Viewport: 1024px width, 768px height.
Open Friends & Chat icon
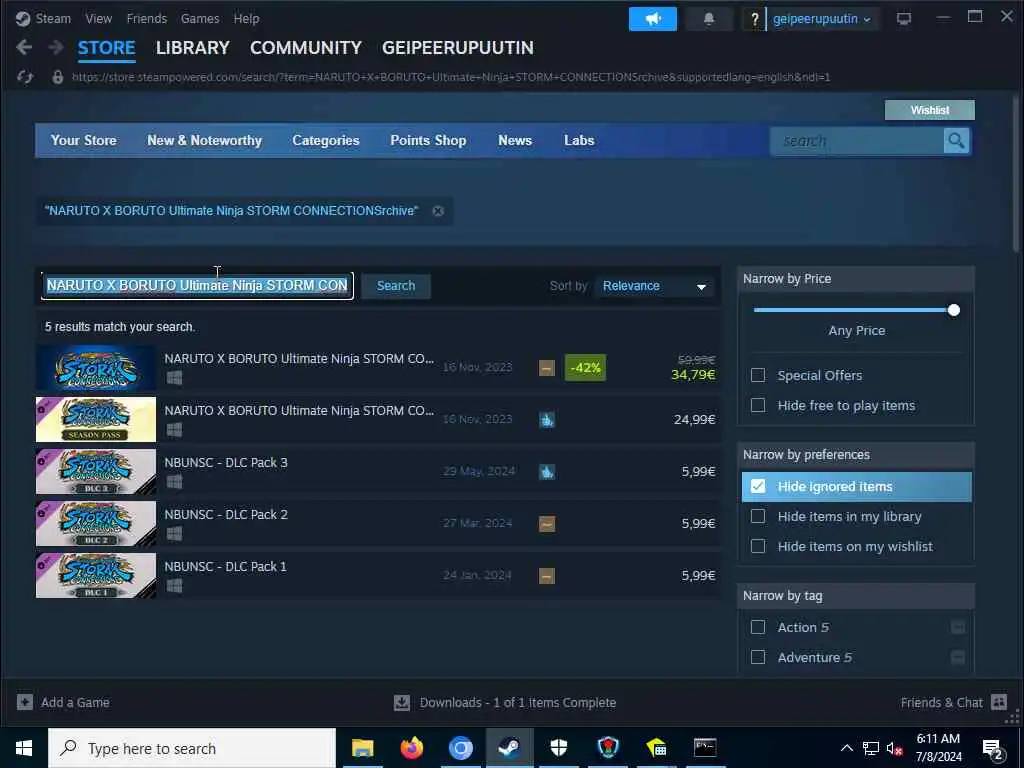[x=999, y=702]
